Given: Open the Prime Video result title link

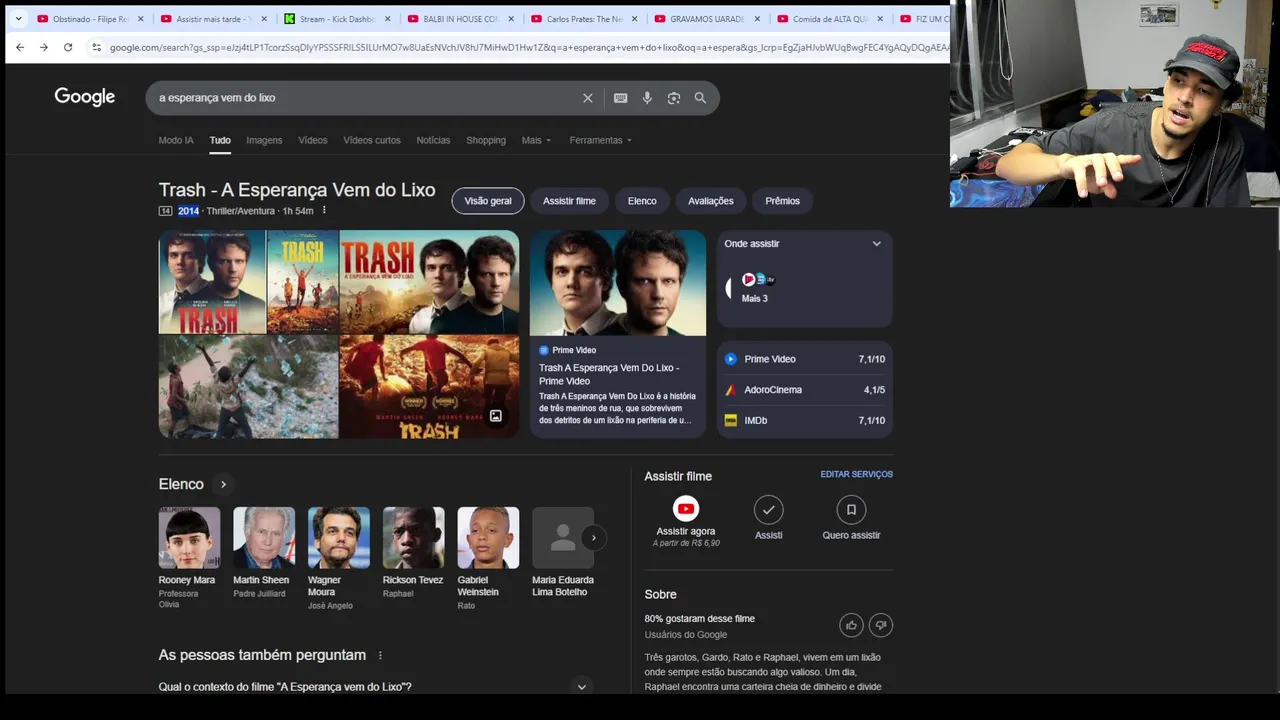Looking at the screenshot, I should tap(609, 374).
